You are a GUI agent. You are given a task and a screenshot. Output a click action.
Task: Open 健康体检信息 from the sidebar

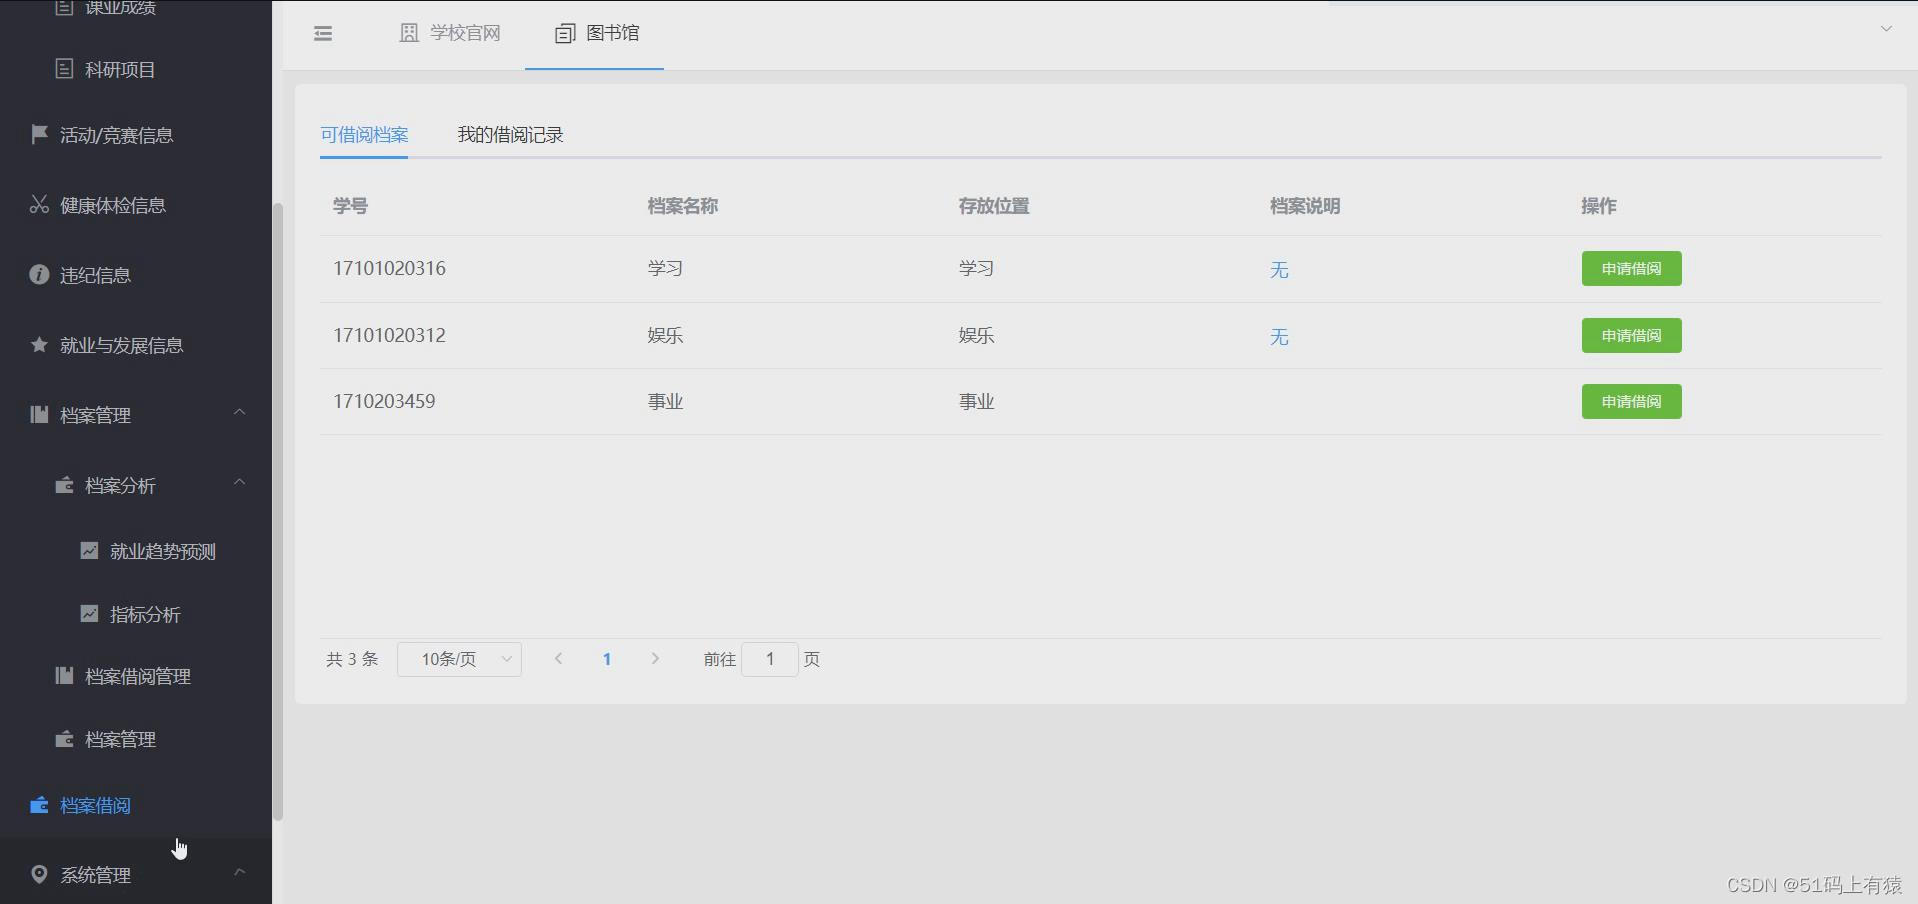pos(38,204)
